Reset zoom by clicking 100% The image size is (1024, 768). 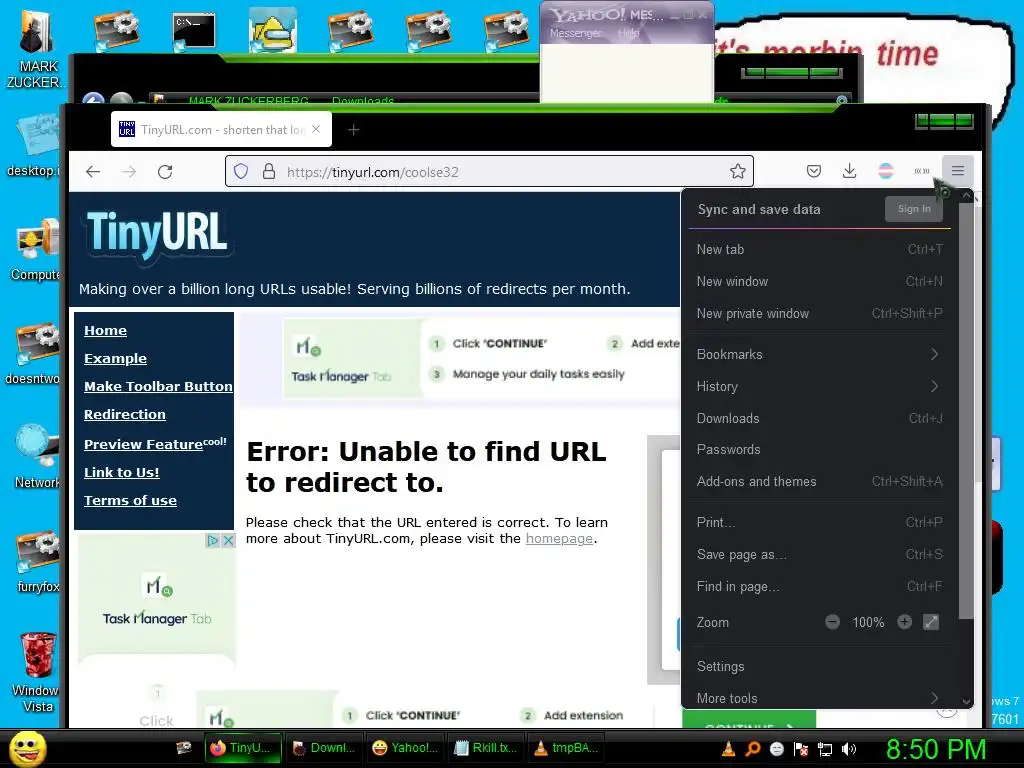(x=868, y=622)
